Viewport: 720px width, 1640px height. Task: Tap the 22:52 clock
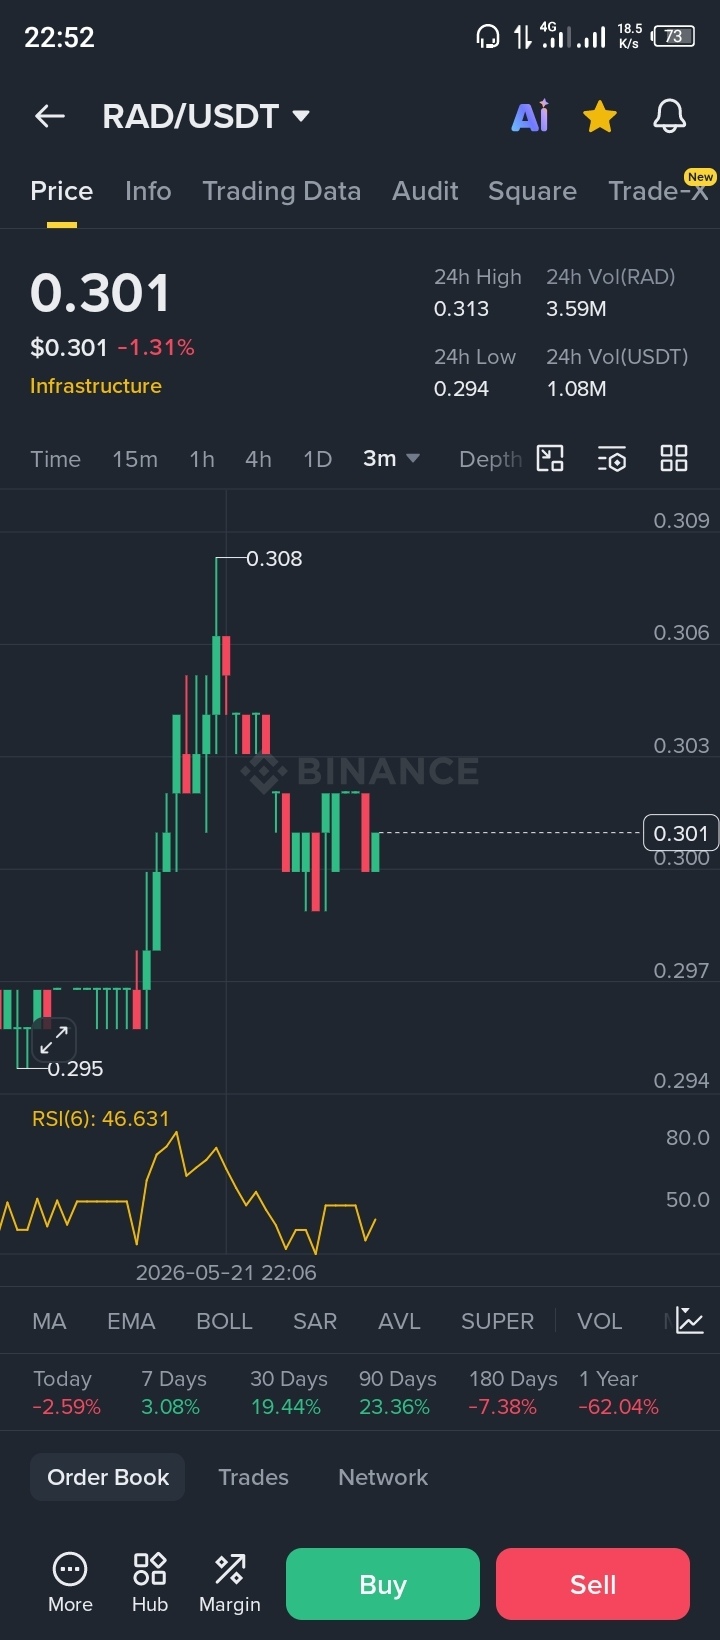59,38
